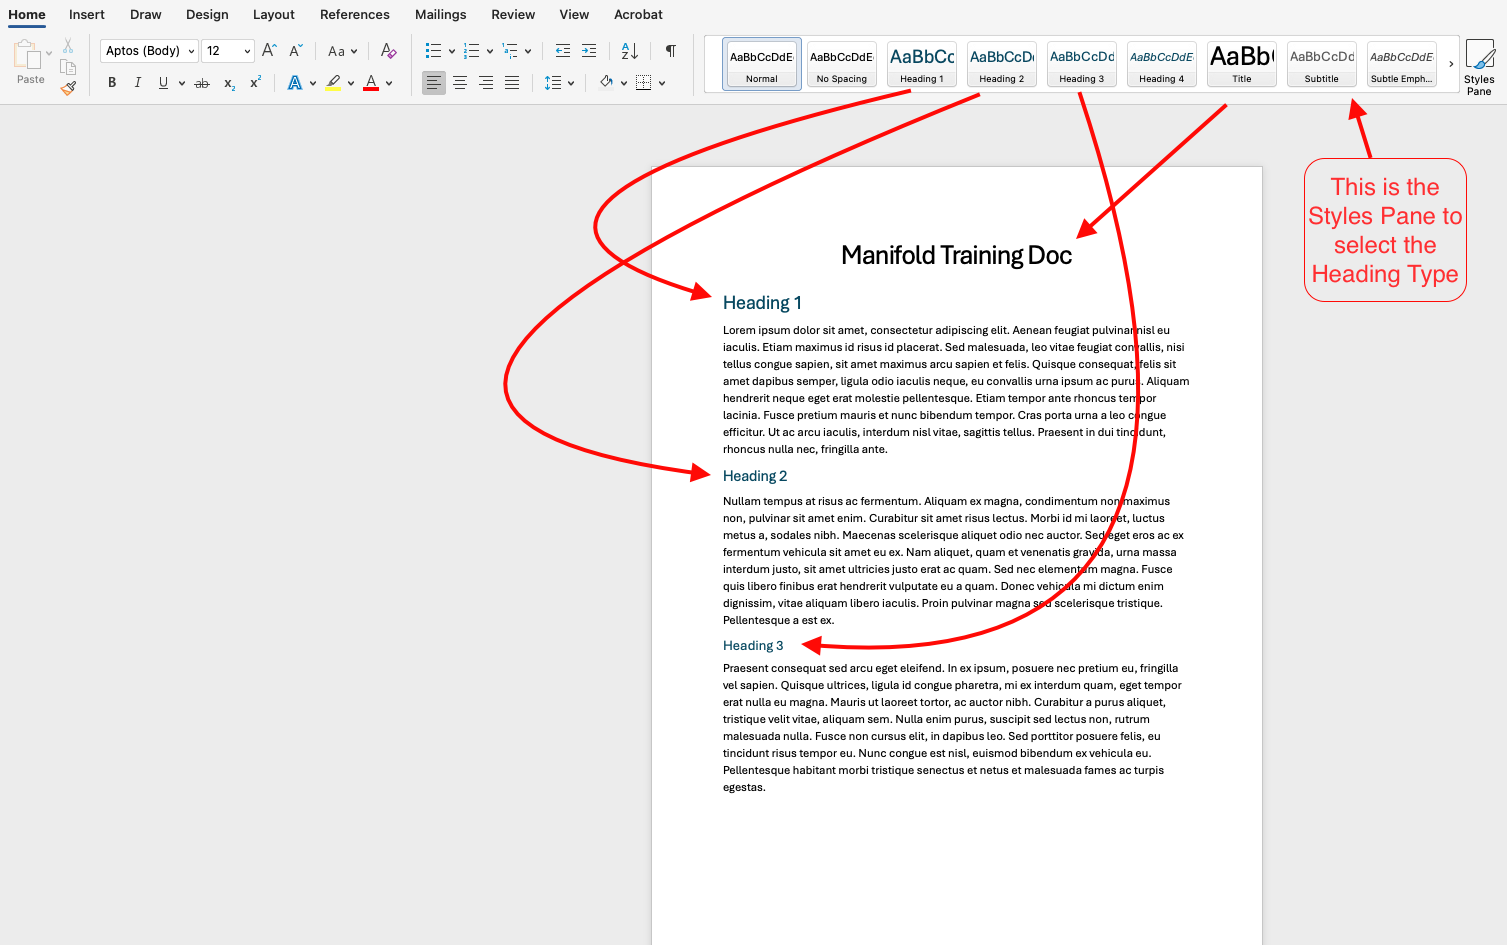Toggle bold formatting
The height and width of the screenshot is (945, 1507).
coord(112,83)
